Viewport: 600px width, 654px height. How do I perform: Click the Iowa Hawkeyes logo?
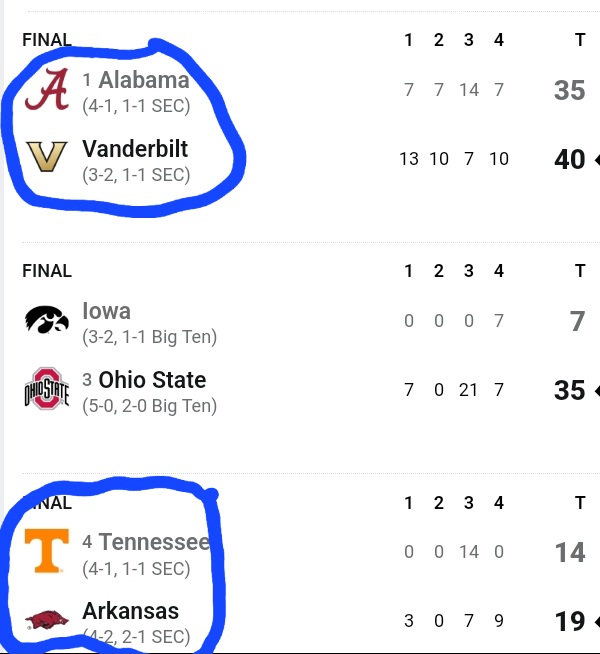pyautogui.click(x=46, y=321)
